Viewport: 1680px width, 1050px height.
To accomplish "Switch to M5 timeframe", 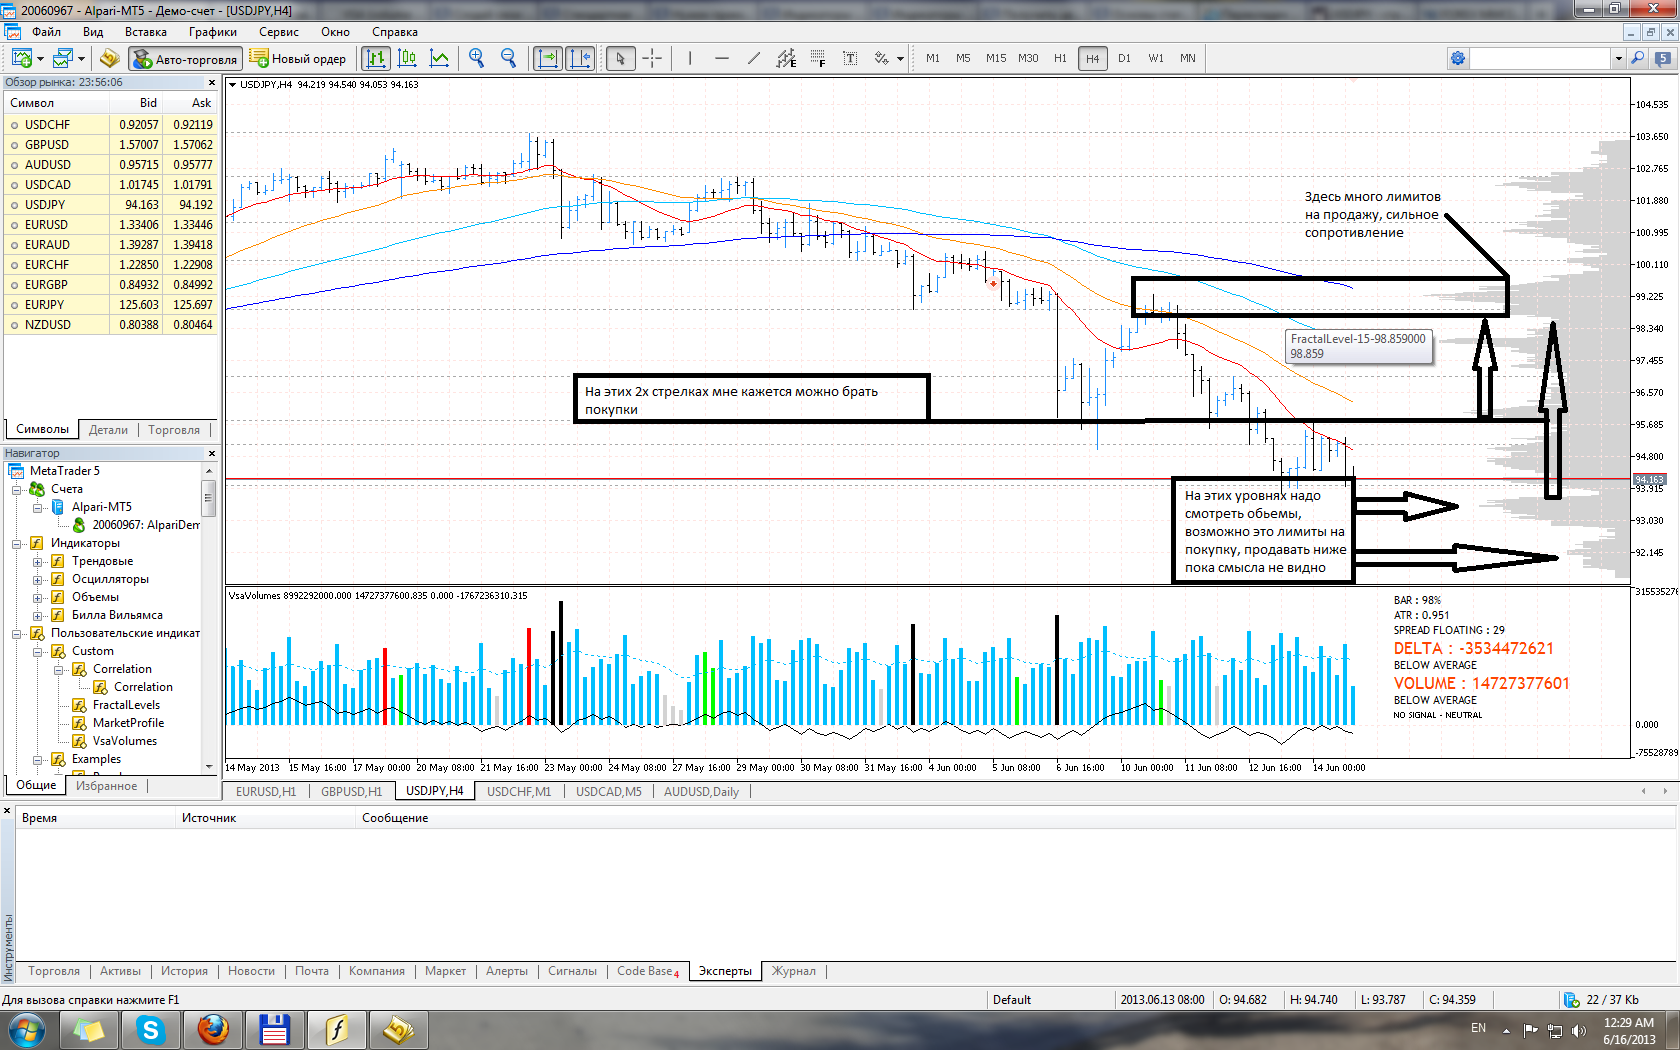I will coord(963,58).
